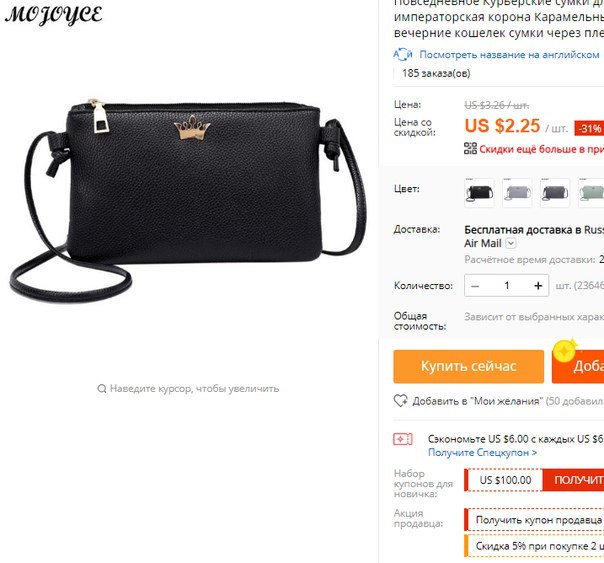
Task: Click the black crossbody bag product image
Action: click(x=188, y=200)
